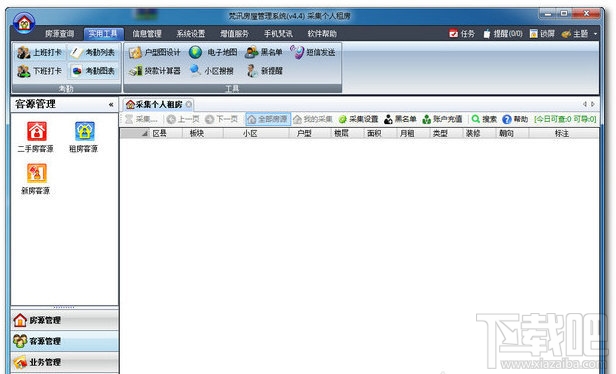This screenshot has width=616, height=374.
Task: Click 采集... toolbar button
Action: pyautogui.click(x=141, y=119)
